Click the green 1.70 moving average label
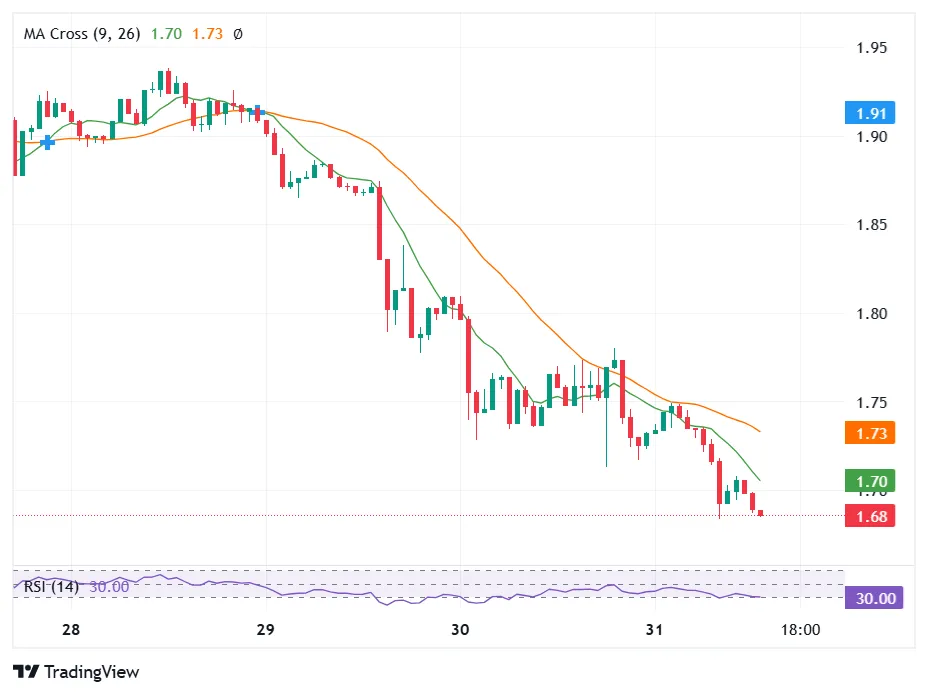928x695 pixels. point(869,482)
